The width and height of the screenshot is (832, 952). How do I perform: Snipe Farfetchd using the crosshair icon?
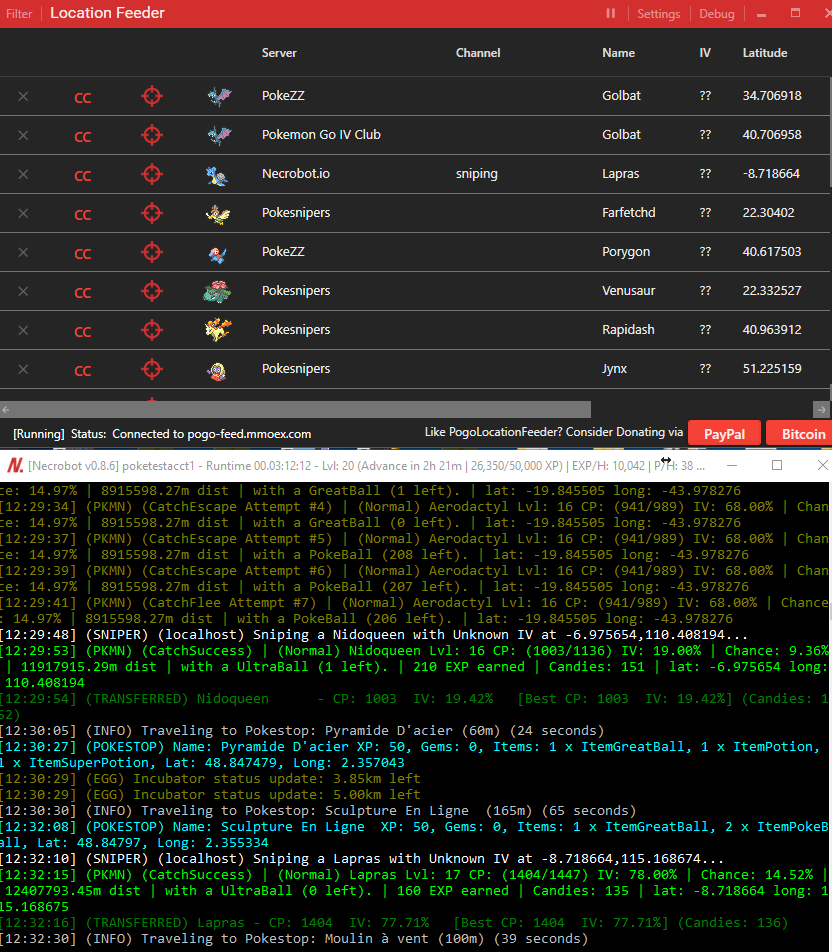point(152,213)
